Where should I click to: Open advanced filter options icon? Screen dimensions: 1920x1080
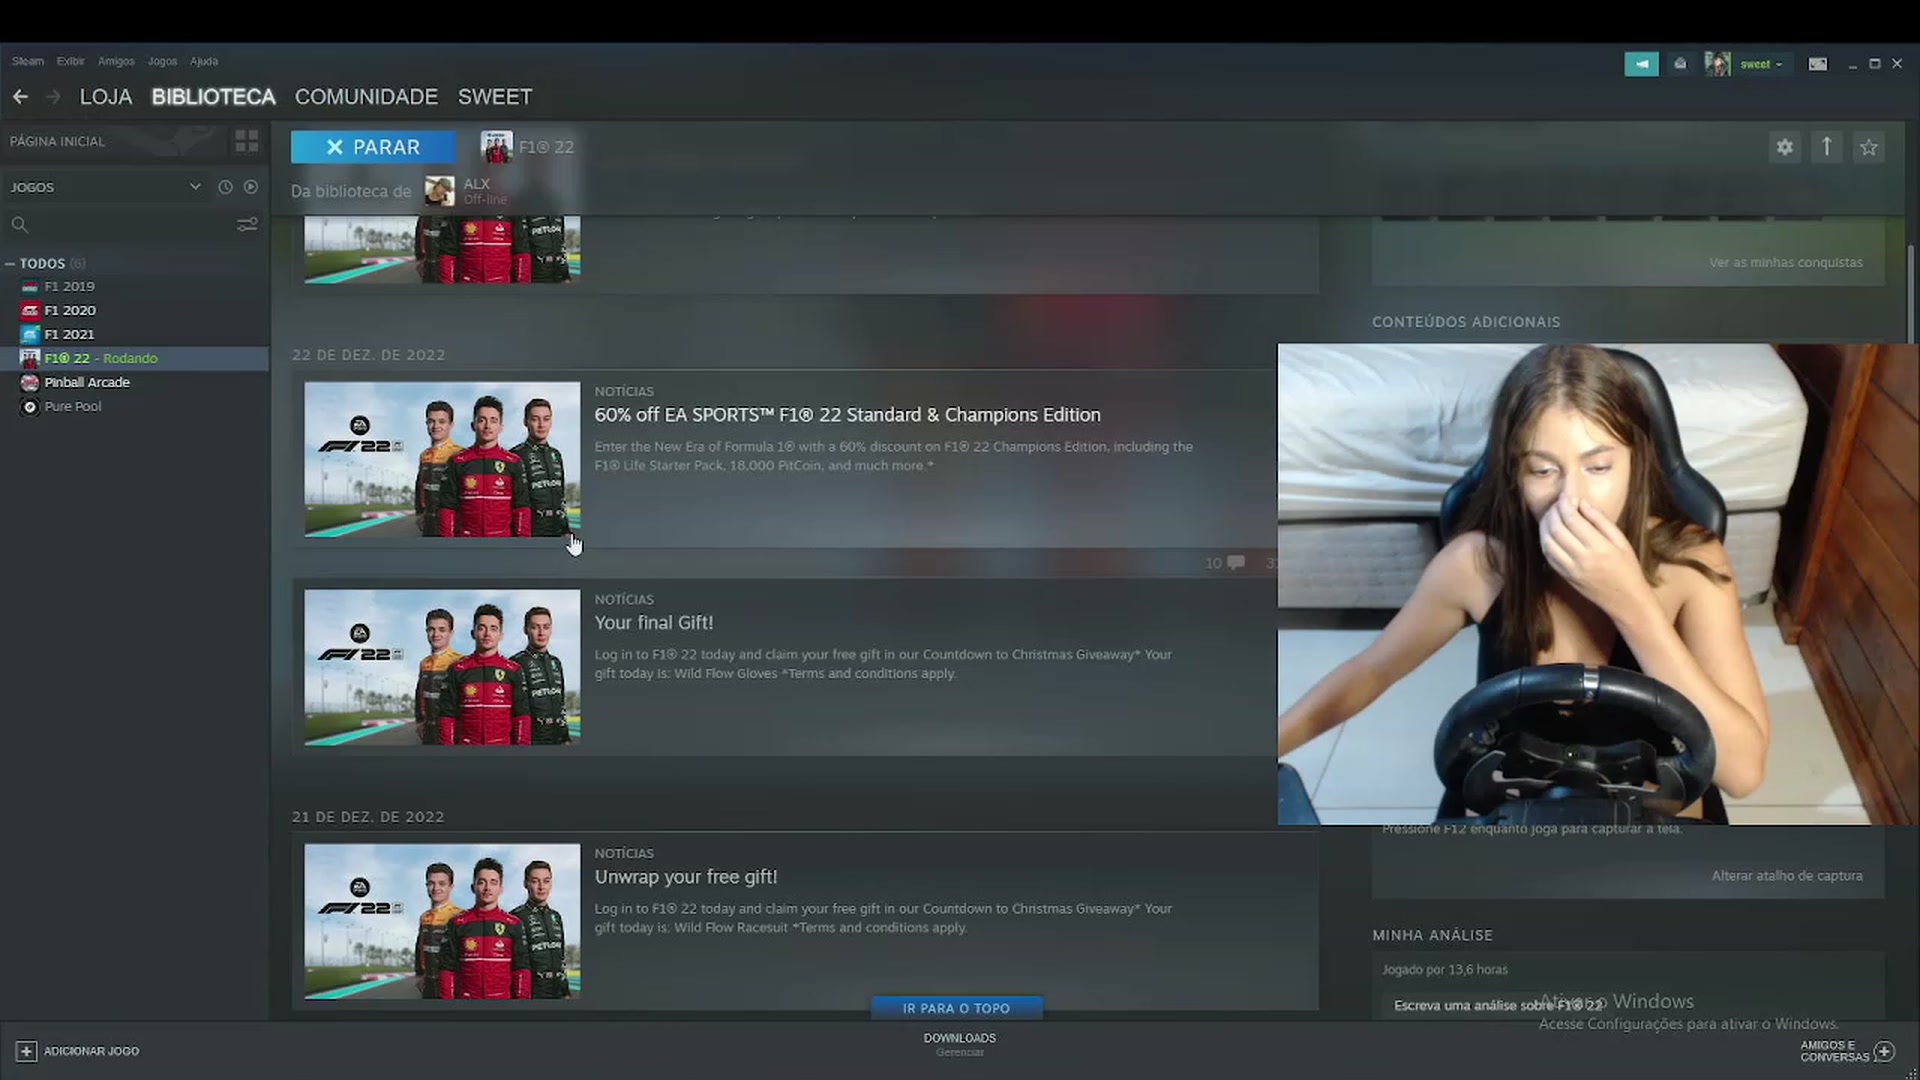(247, 225)
